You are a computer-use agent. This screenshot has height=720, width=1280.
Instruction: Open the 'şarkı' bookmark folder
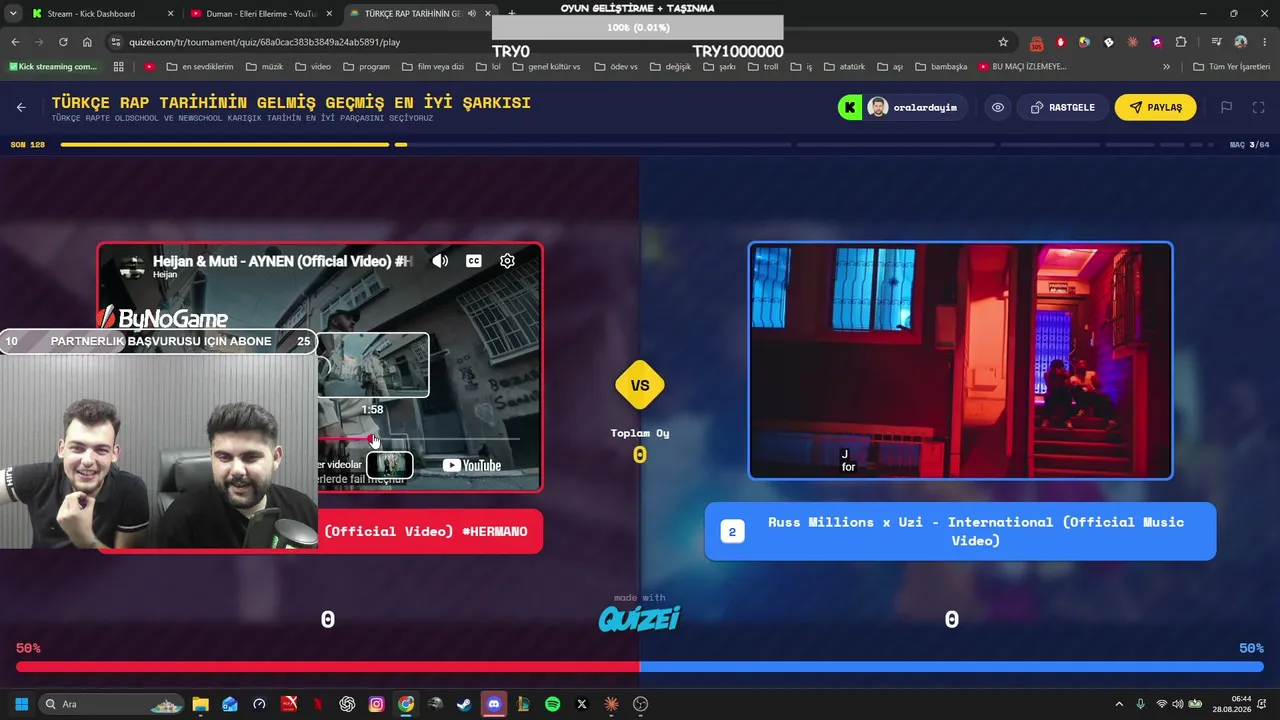(x=719, y=67)
